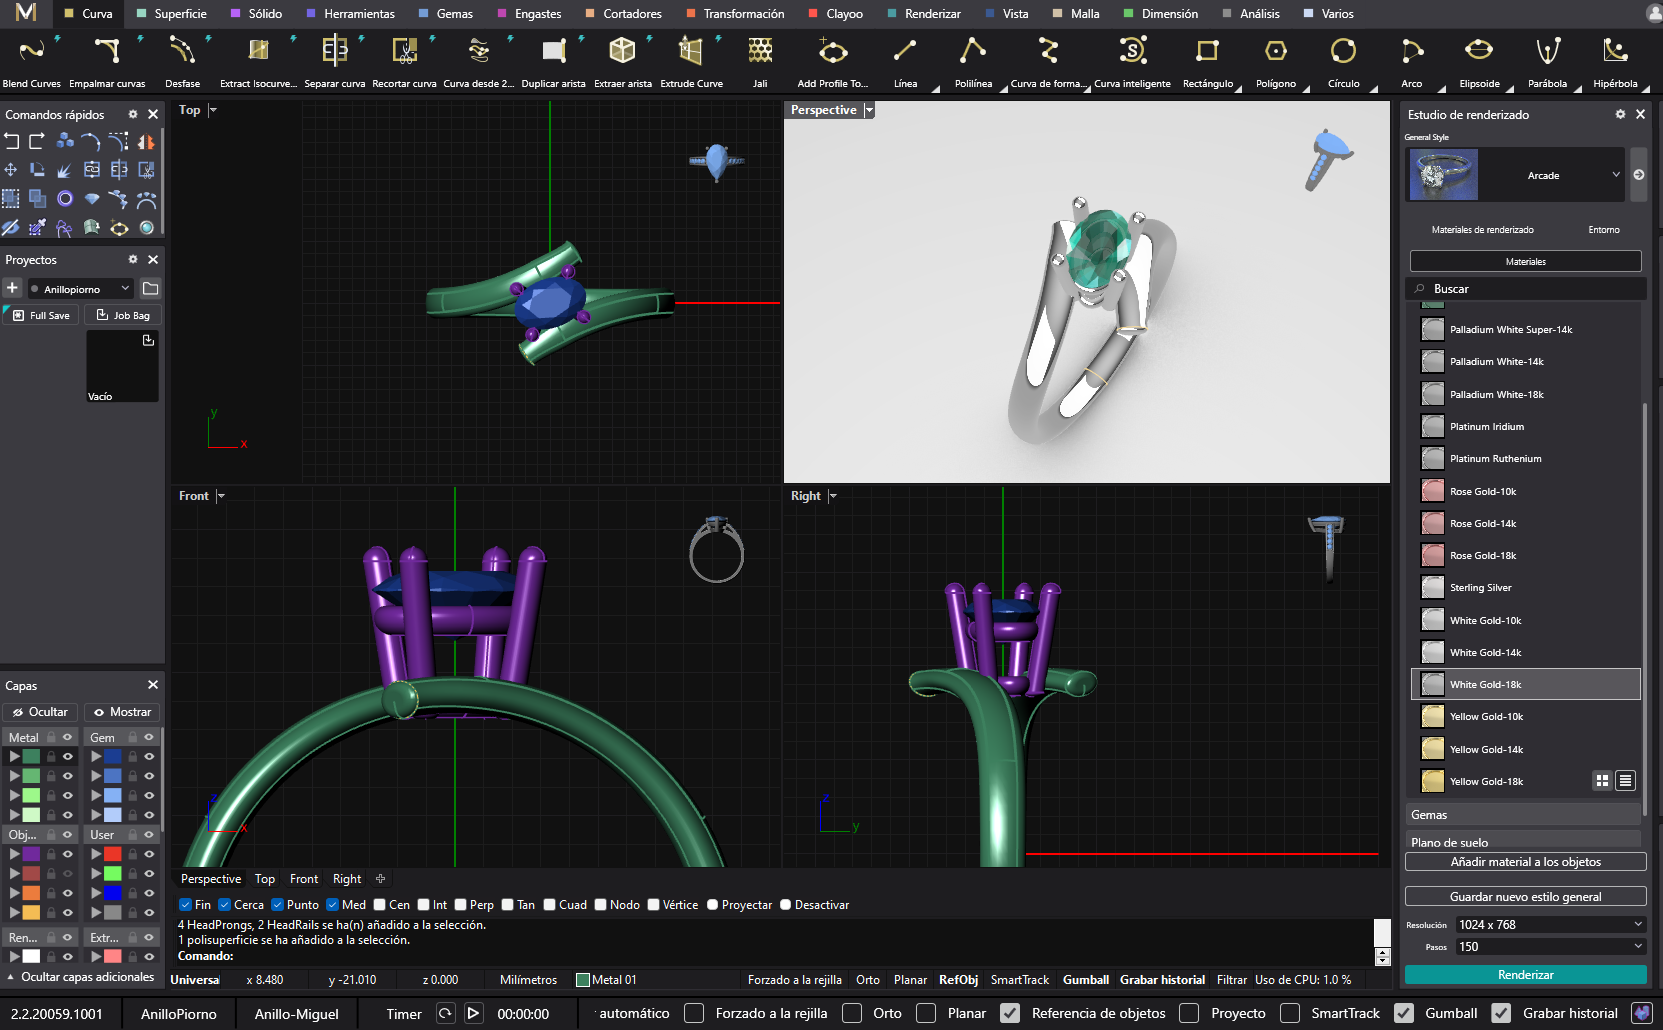Viewport: 1663px width, 1030px height.
Task: Click the Extrude Curve tool icon
Action: point(690,51)
